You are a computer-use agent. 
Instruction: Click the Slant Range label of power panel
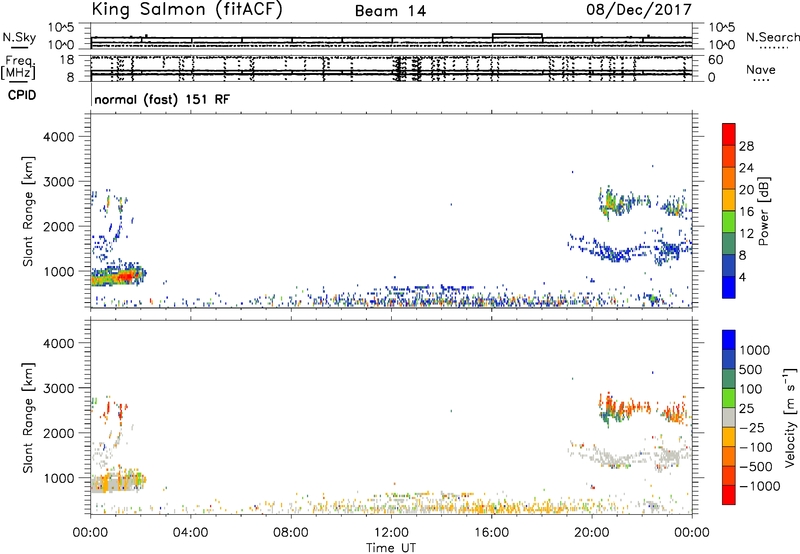pyautogui.click(x=28, y=212)
